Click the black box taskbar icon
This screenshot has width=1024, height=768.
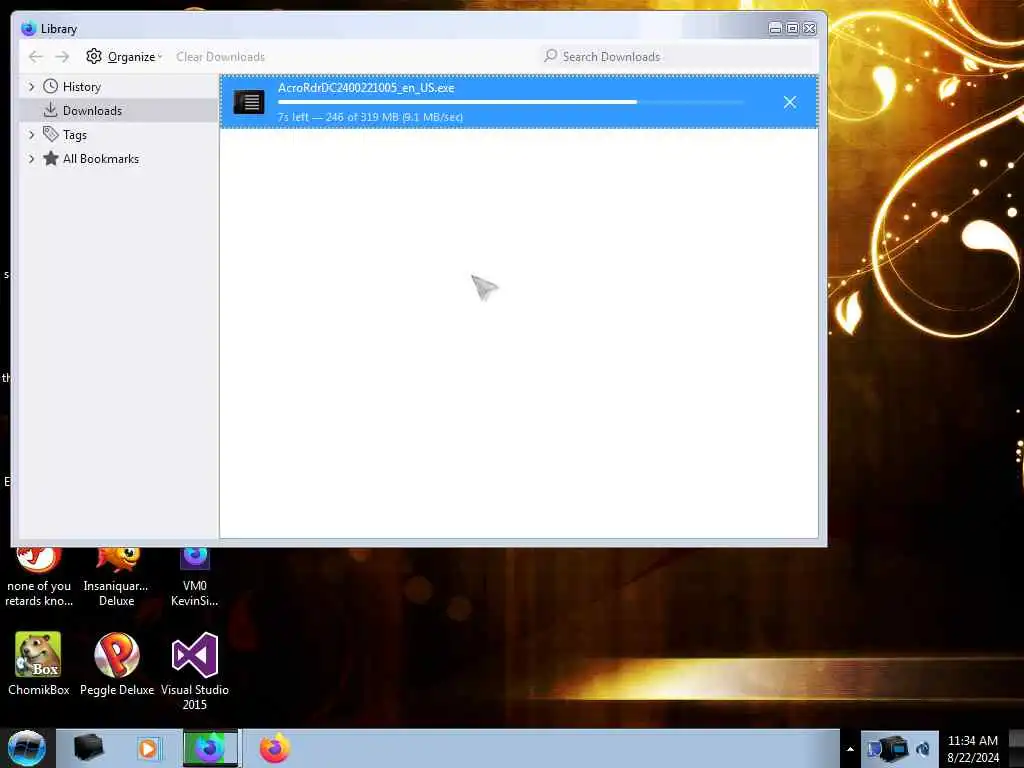89,748
